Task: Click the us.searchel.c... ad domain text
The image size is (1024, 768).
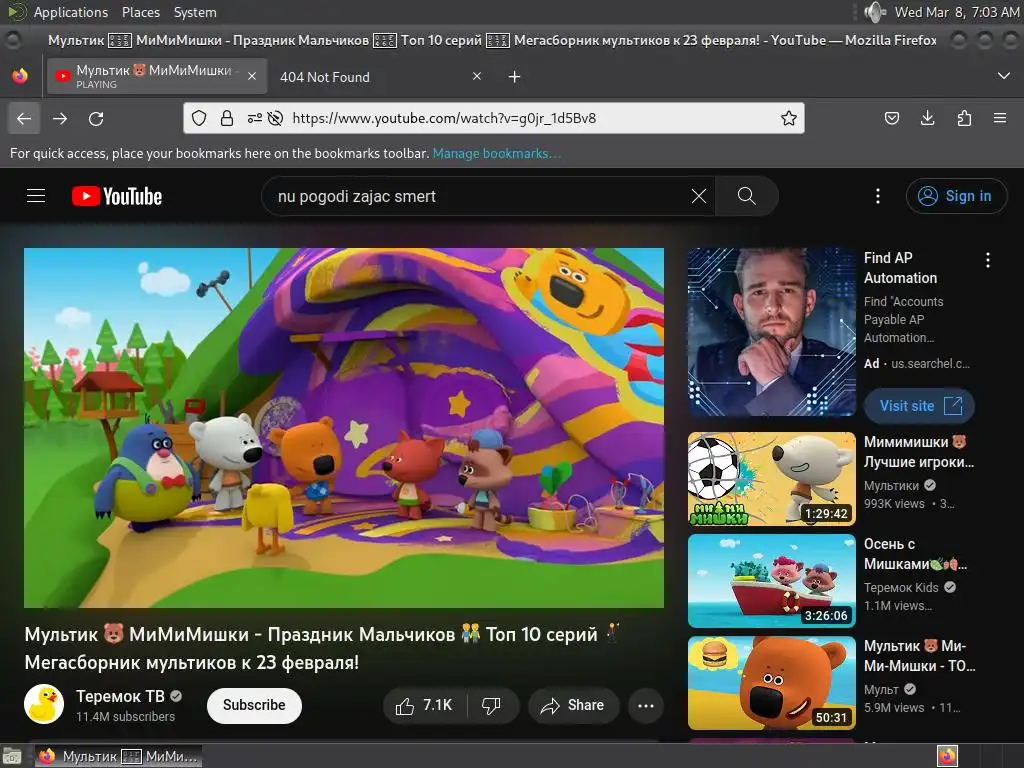Action: pyautogui.click(x=930, y=364)
